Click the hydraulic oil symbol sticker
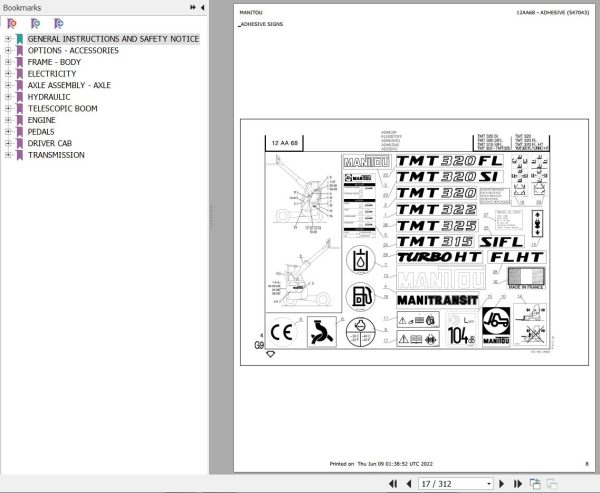600x493 pixels. (x=360, y=260)
